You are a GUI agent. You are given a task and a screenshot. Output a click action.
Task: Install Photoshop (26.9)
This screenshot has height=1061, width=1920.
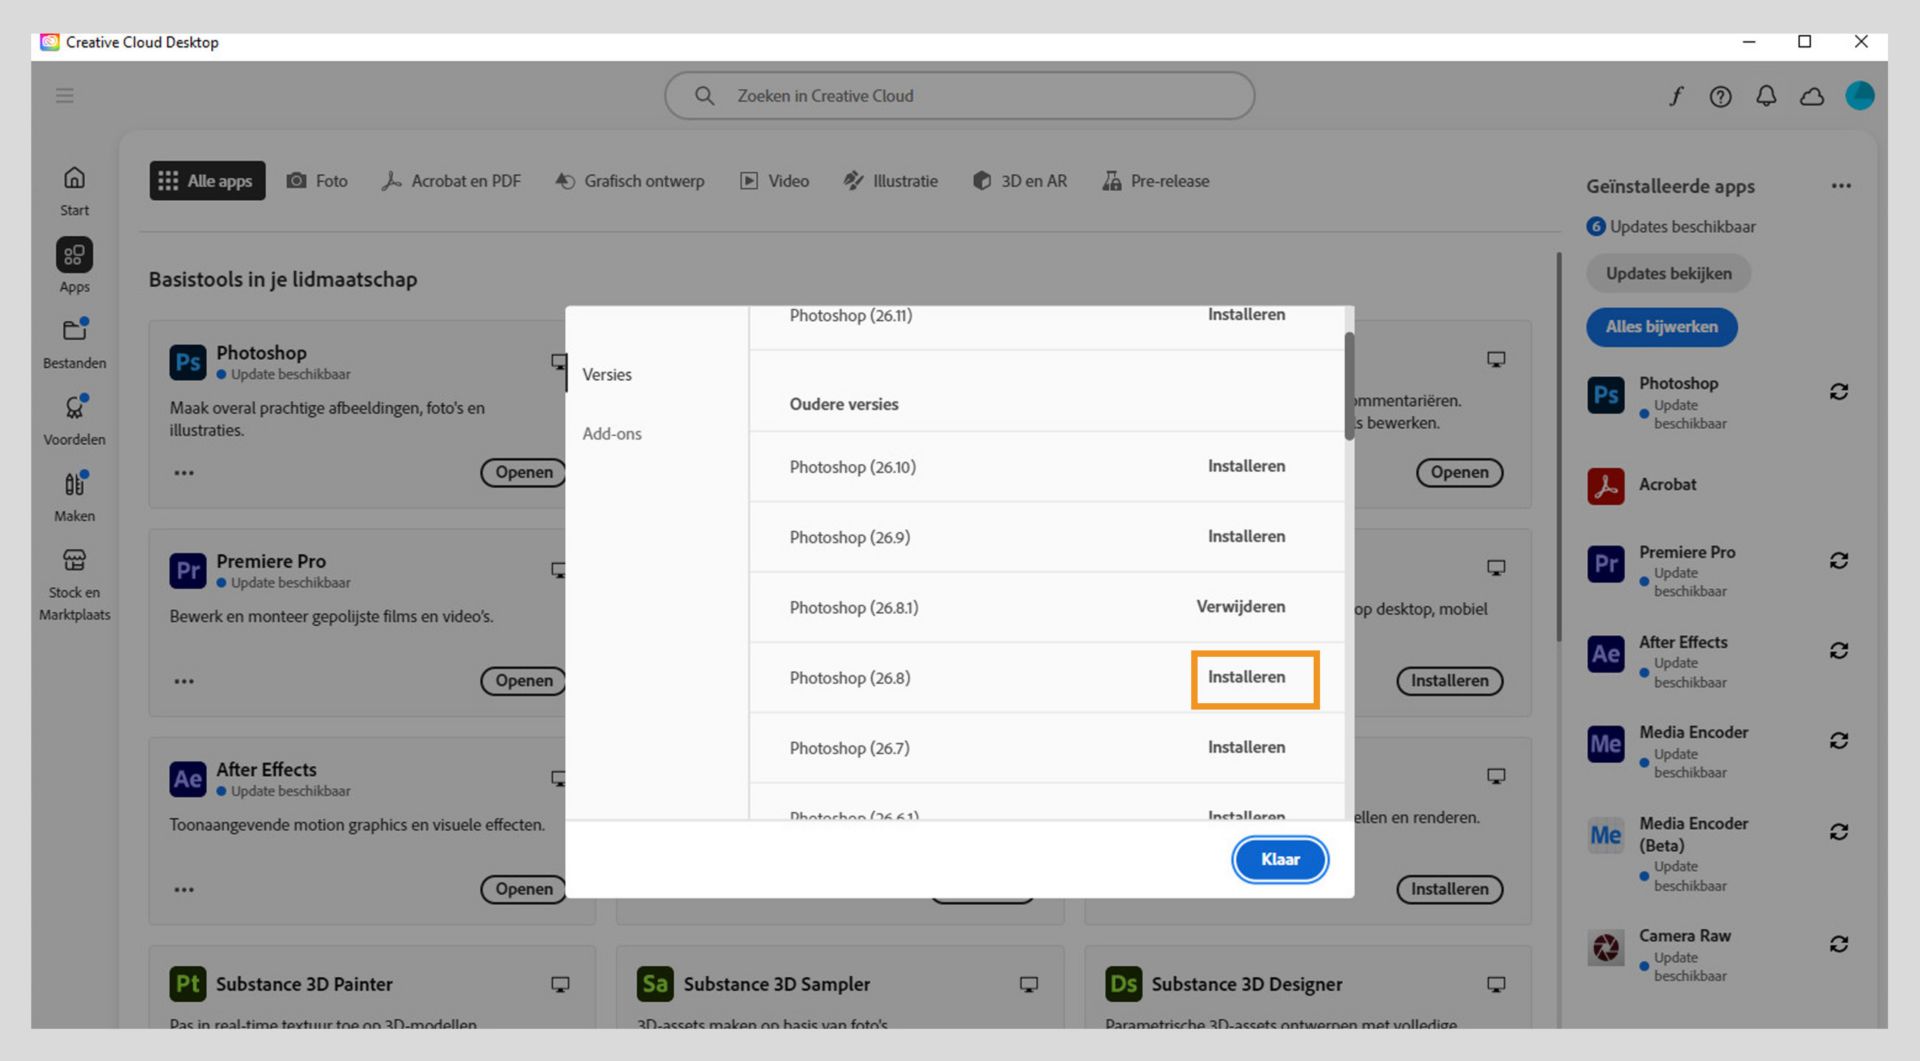click(1246, 536)
